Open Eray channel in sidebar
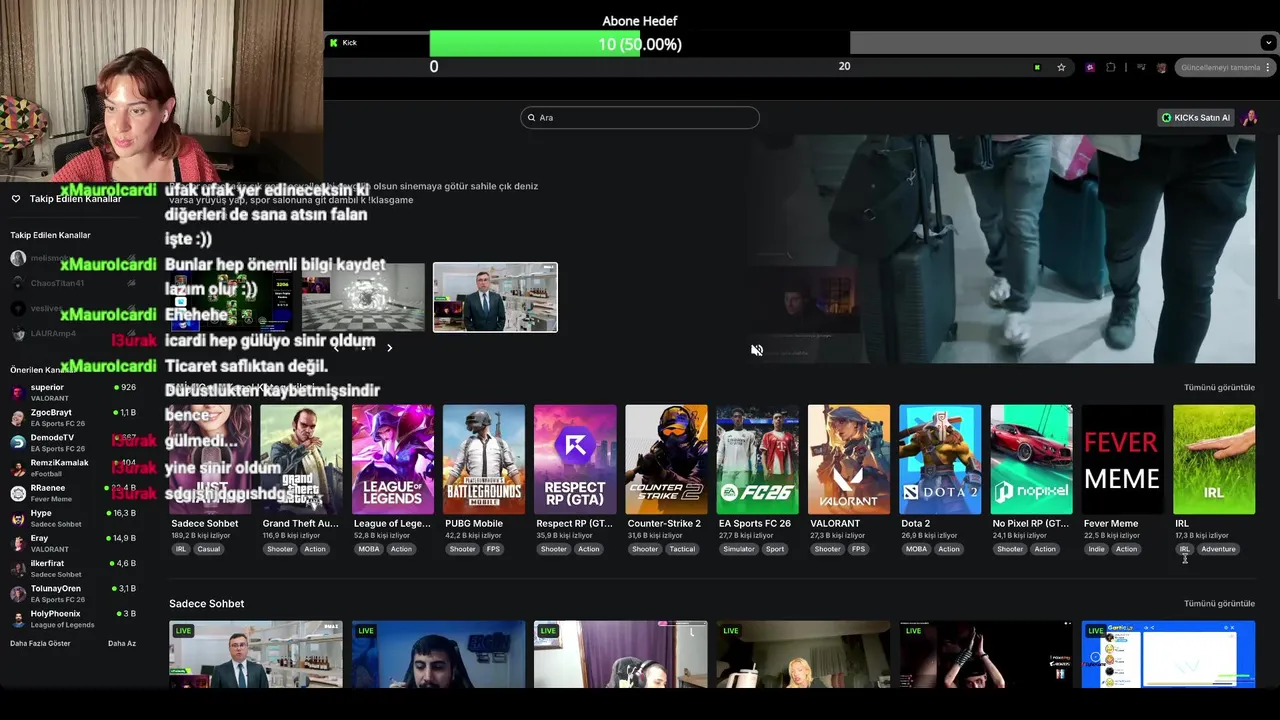The height and width of the screenshot is (720, 1280). pos(73,543)
